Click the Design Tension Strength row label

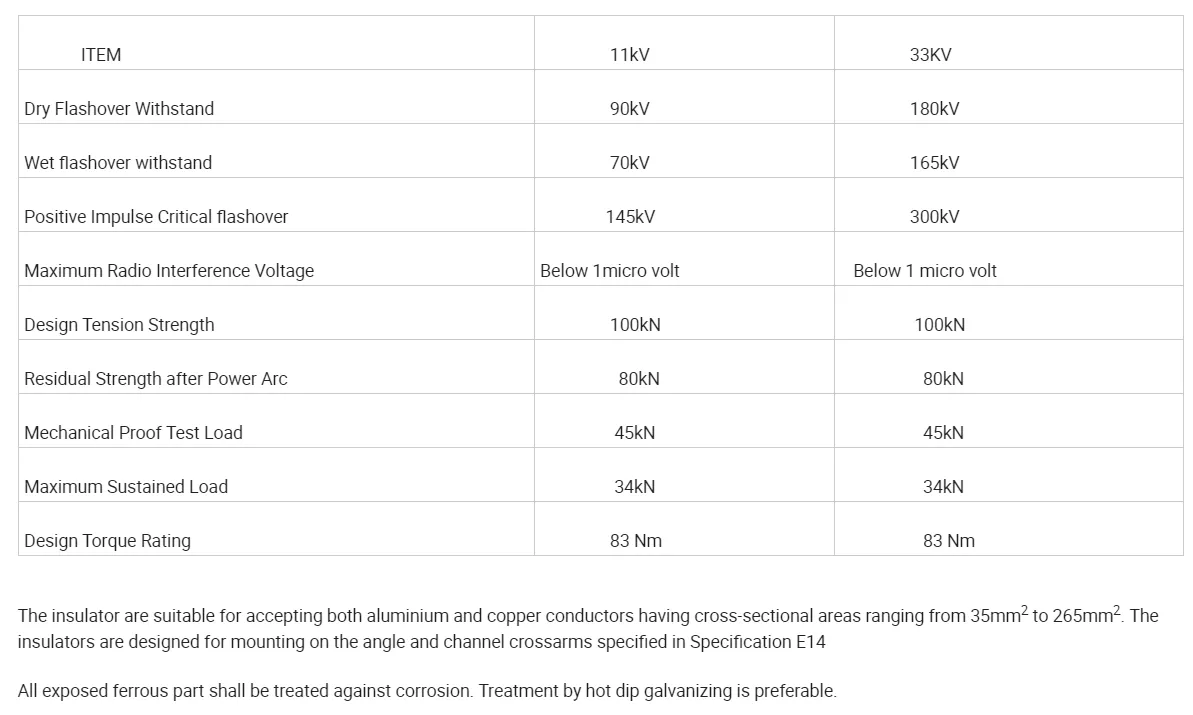coord(119,325)
